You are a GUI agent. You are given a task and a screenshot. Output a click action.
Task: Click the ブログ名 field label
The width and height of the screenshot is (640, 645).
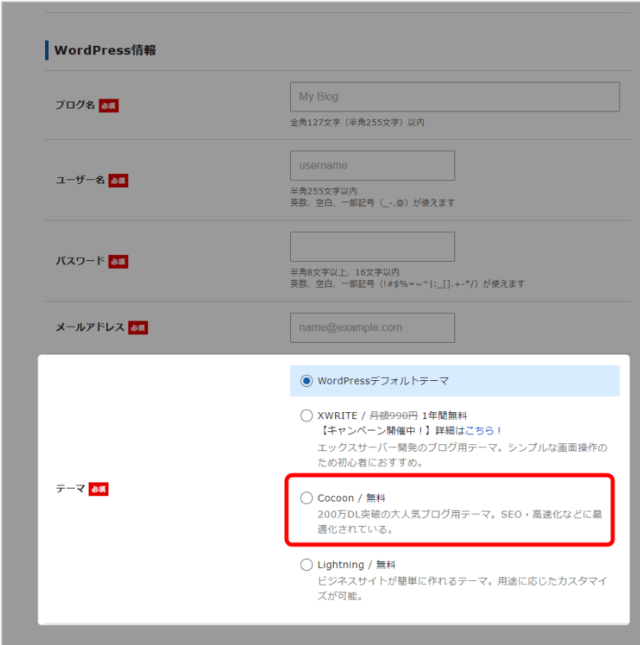pyautogui.click(x=75, y=105)
